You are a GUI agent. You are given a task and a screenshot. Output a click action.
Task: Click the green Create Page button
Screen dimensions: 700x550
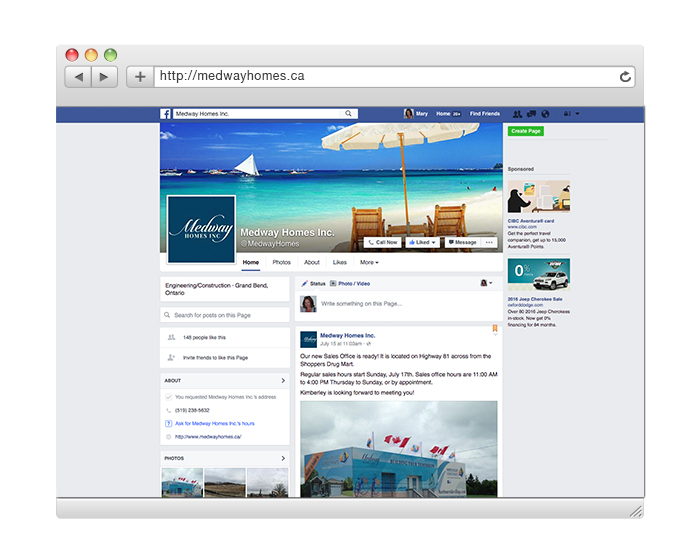[526, 131]
